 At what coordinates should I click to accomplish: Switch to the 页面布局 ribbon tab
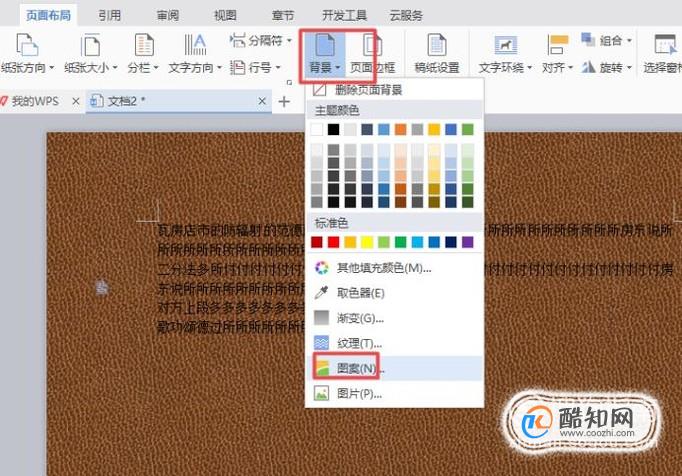pyautogui.click(x=48, y=16)
